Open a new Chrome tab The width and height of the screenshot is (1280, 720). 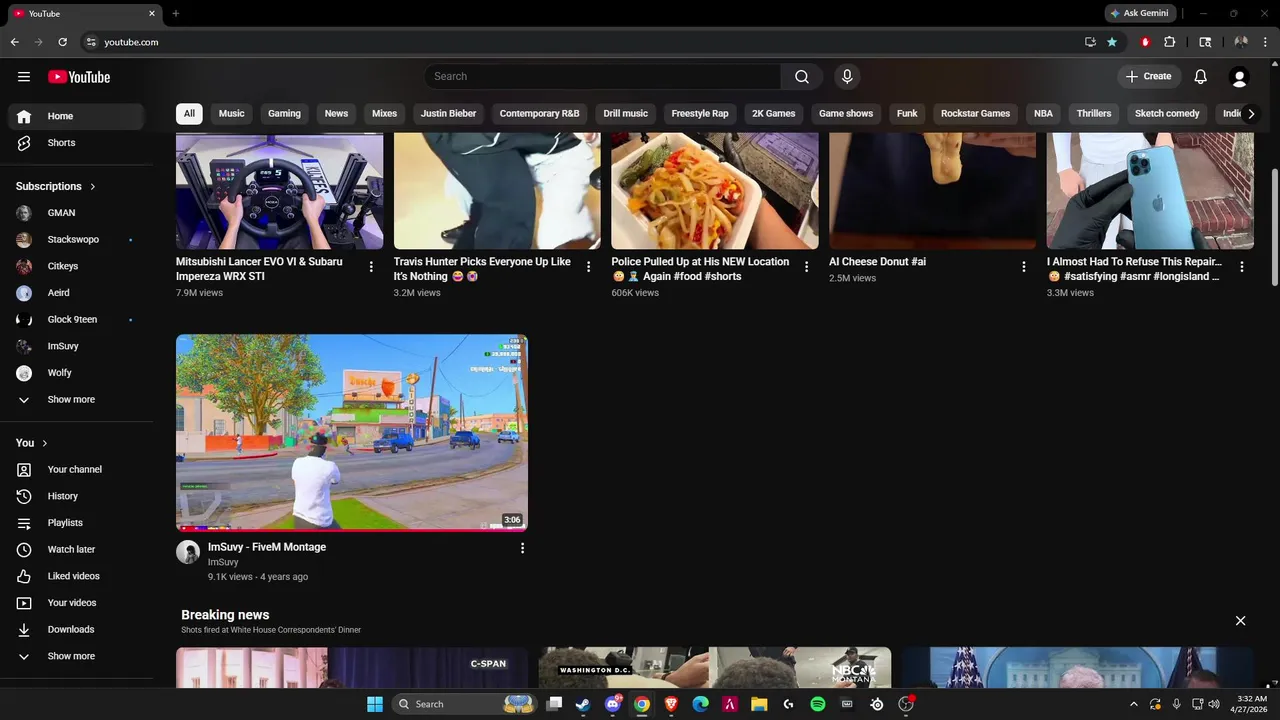click(x=176, y=14)
